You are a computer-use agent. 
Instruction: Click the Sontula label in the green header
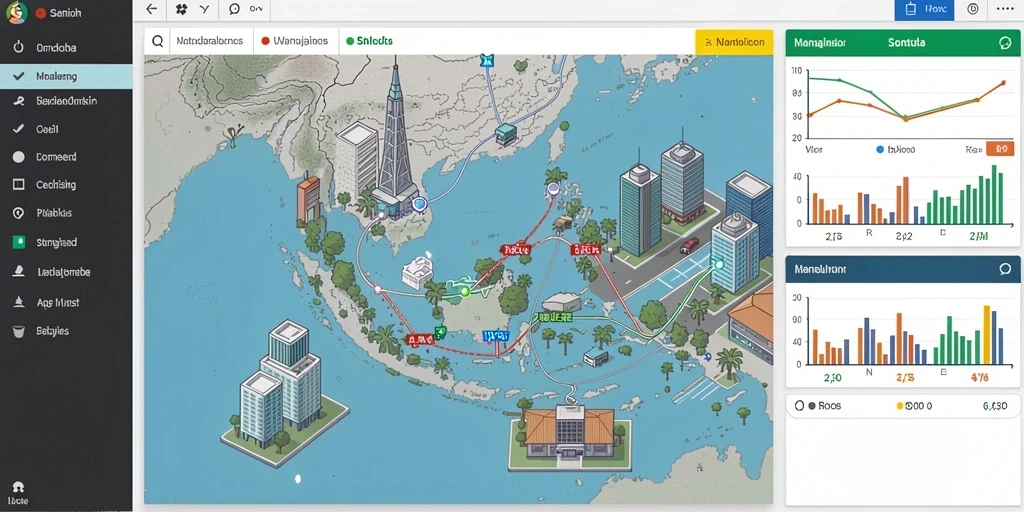click(906, 42)
